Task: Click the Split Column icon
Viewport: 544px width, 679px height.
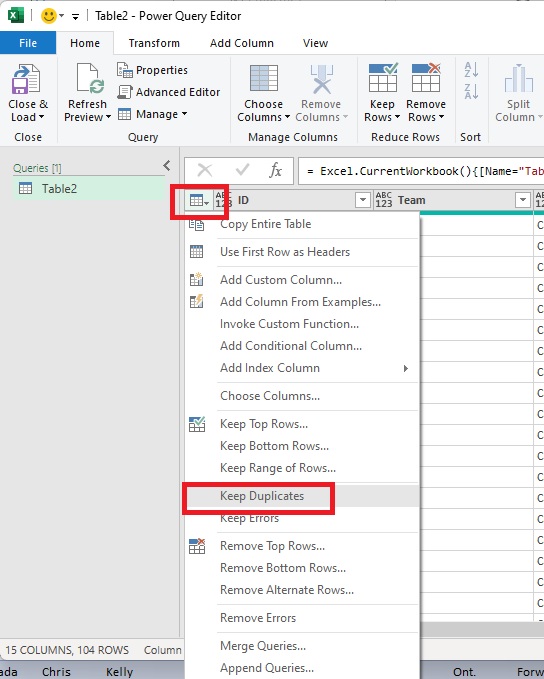Action: (x=518, y=78)
